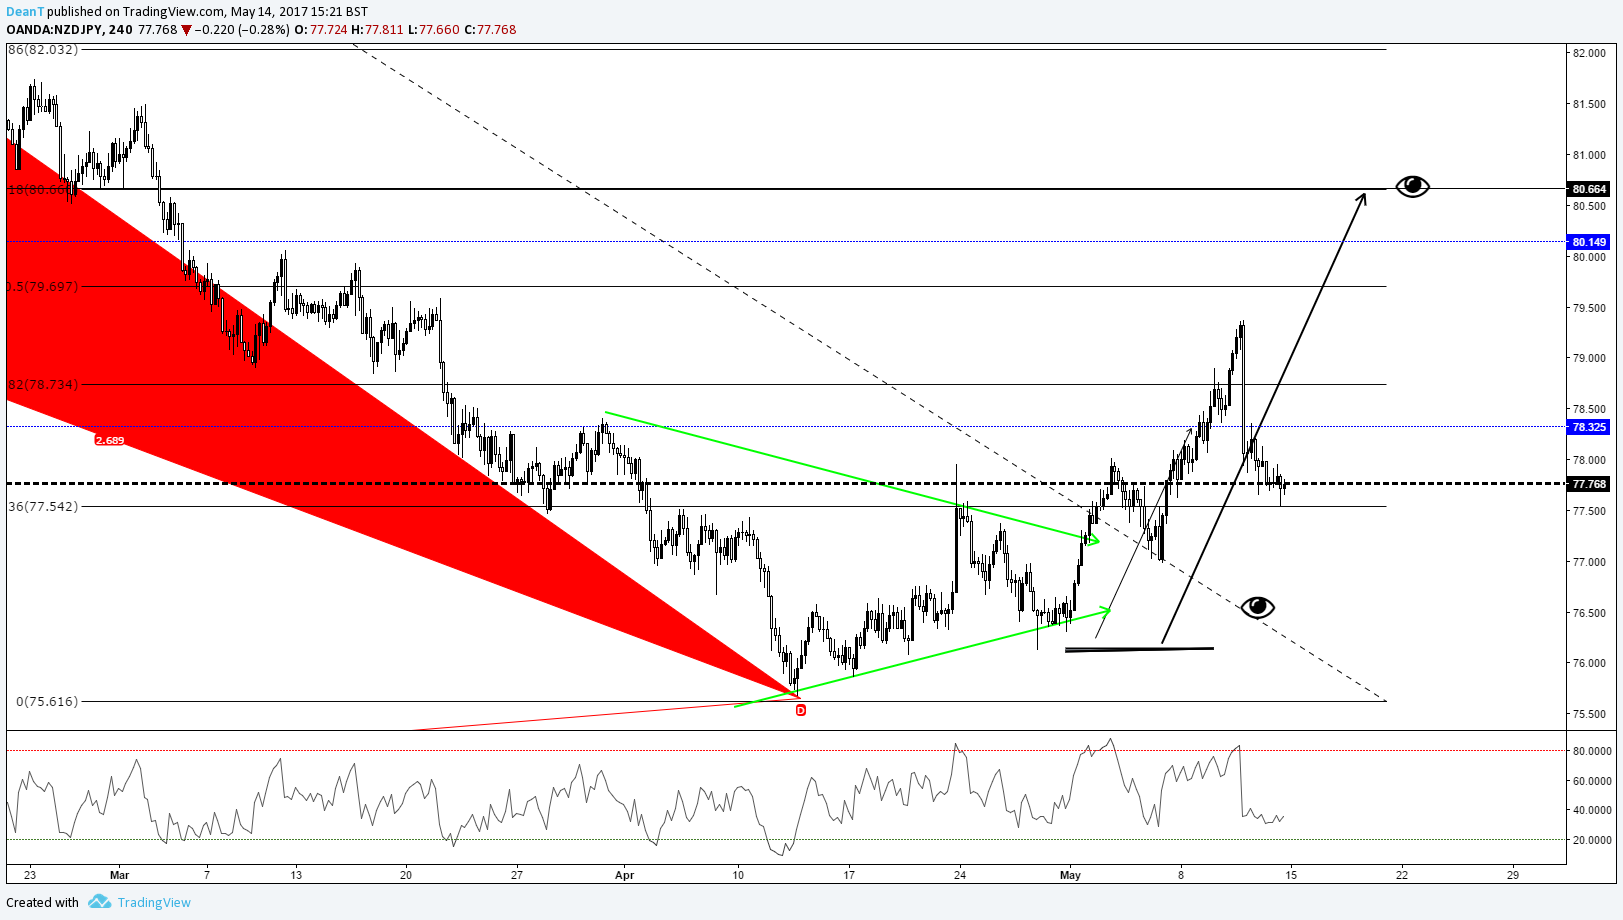Click the 20.0000 level on the RSI scale
This screenshot has width=1623, height=920.
pyautogui.click(x=1592, y=840)
